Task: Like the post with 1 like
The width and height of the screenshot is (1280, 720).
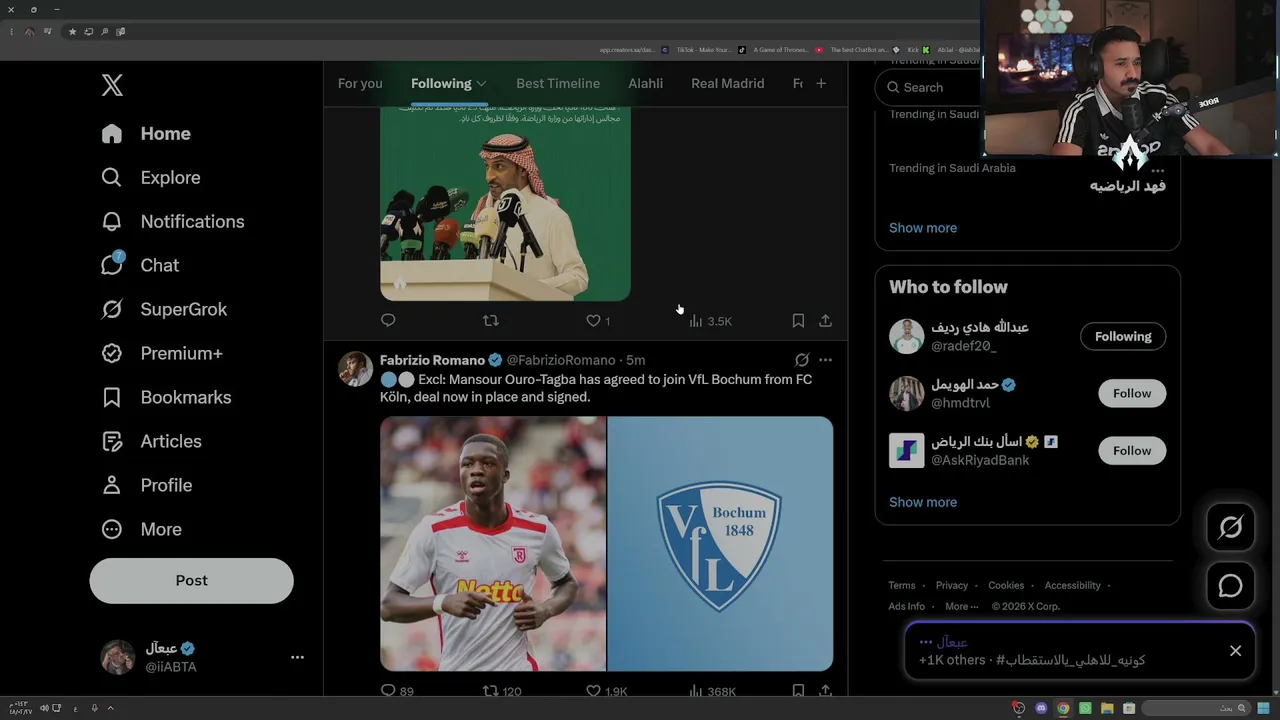Action: 598,321
